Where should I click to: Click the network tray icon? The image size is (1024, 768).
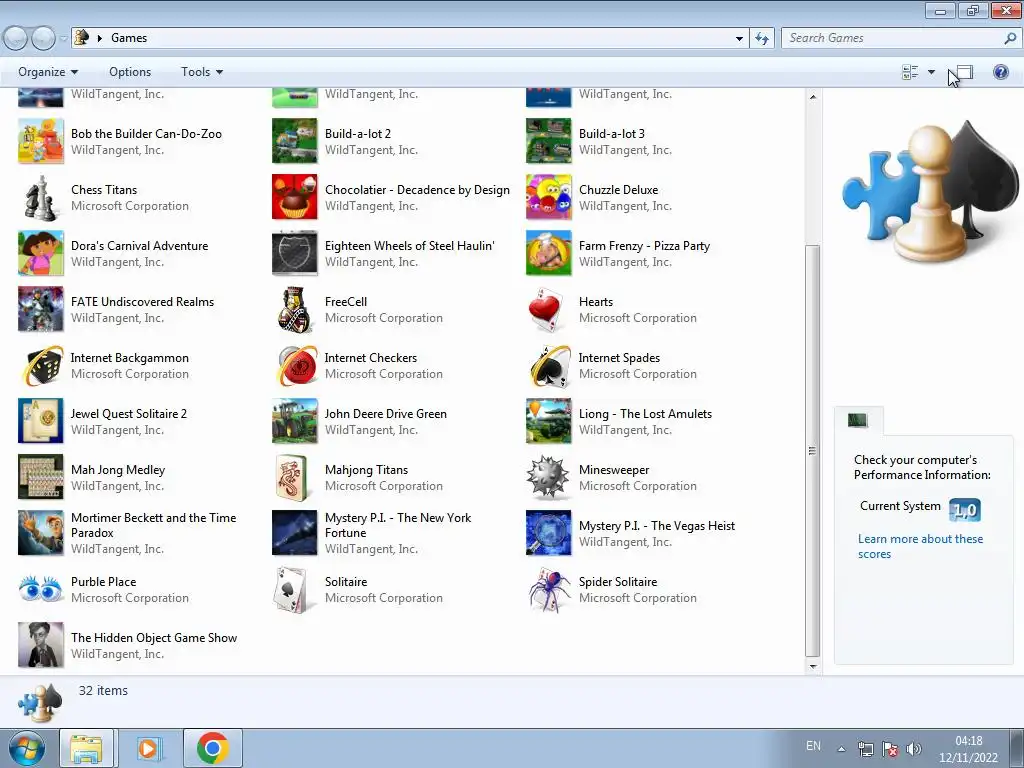click(x=866, y=749)
